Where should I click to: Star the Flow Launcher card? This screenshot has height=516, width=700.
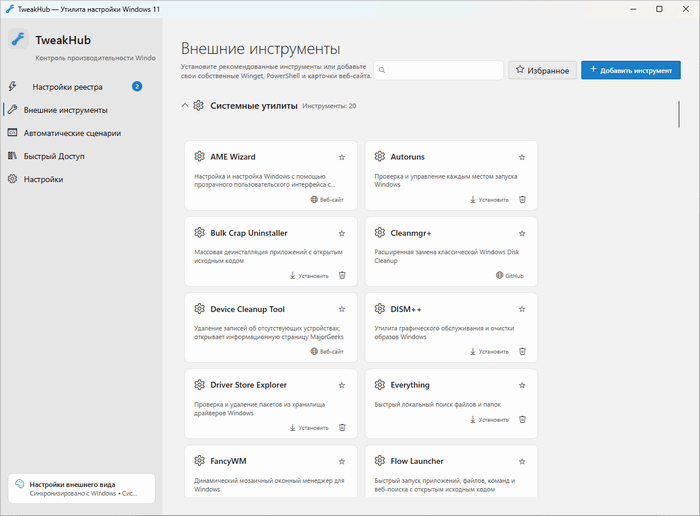tap(522, 462)
